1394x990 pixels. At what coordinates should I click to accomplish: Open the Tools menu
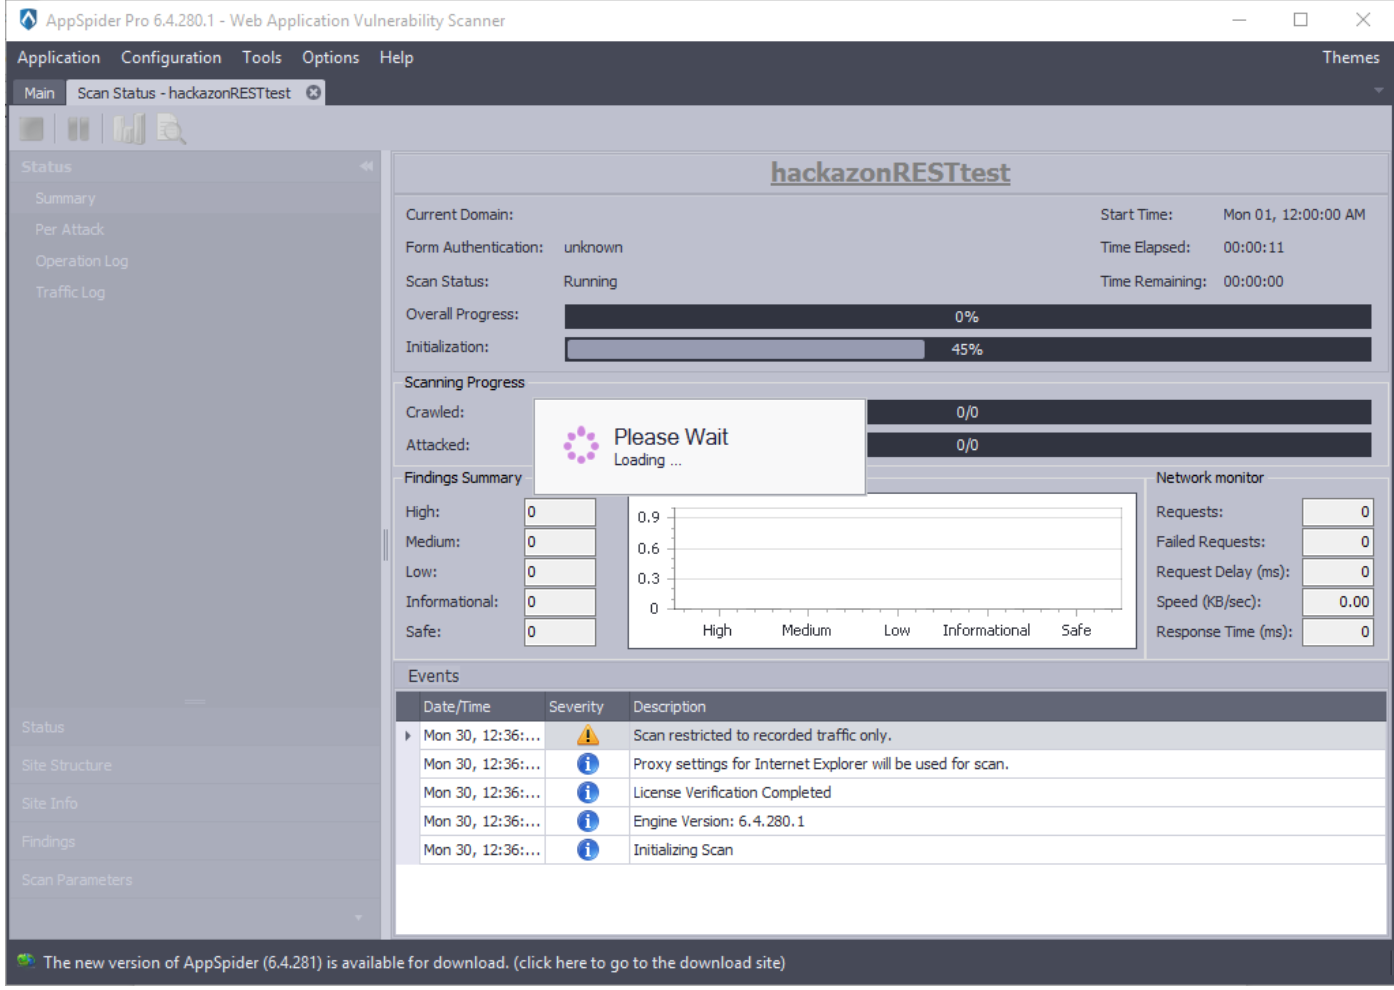click(262, 58)
